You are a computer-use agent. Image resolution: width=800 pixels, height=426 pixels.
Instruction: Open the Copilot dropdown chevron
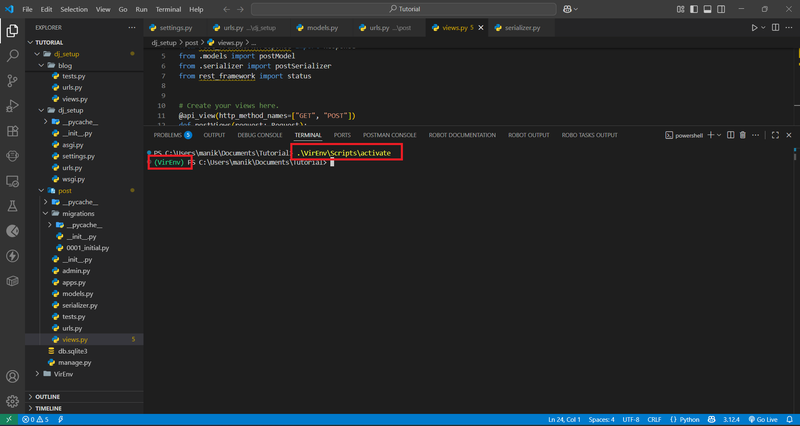[576, 9]
